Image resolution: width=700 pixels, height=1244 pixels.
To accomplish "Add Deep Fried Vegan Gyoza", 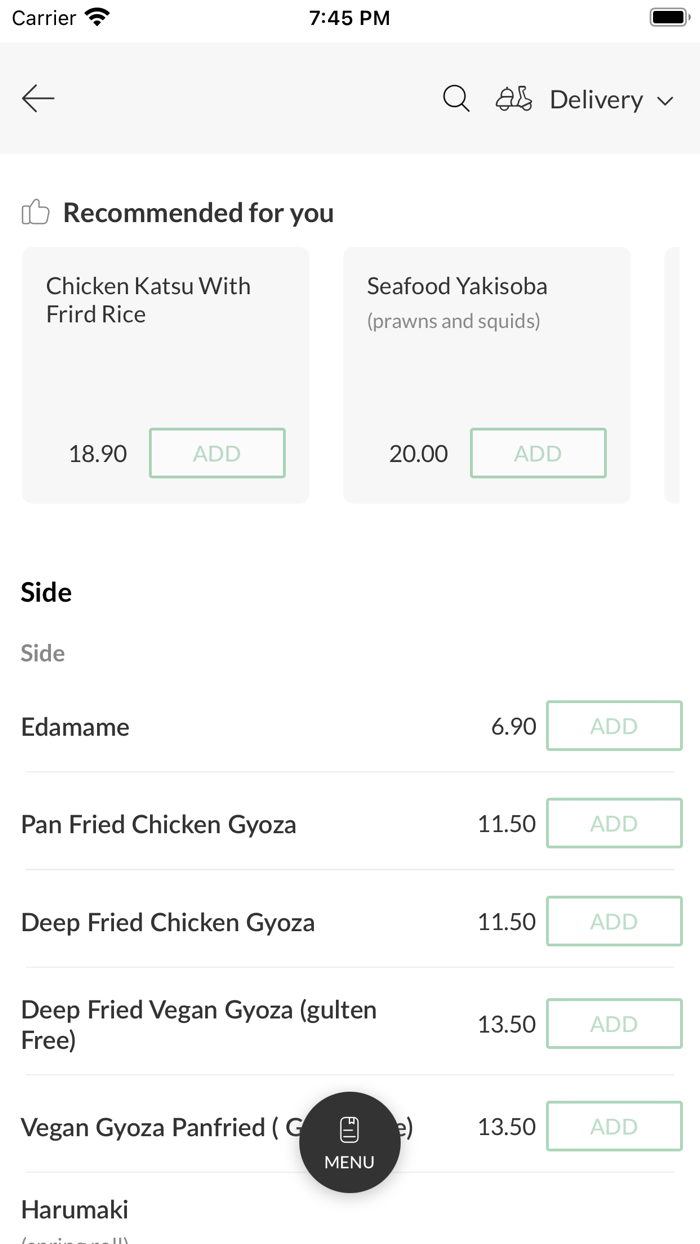I will [x=614, y=1024].
